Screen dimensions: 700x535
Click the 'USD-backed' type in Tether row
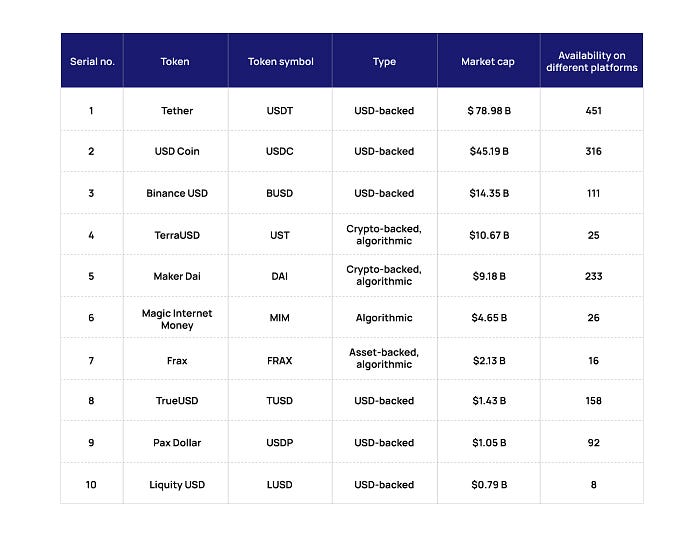(x=384, y=111)
